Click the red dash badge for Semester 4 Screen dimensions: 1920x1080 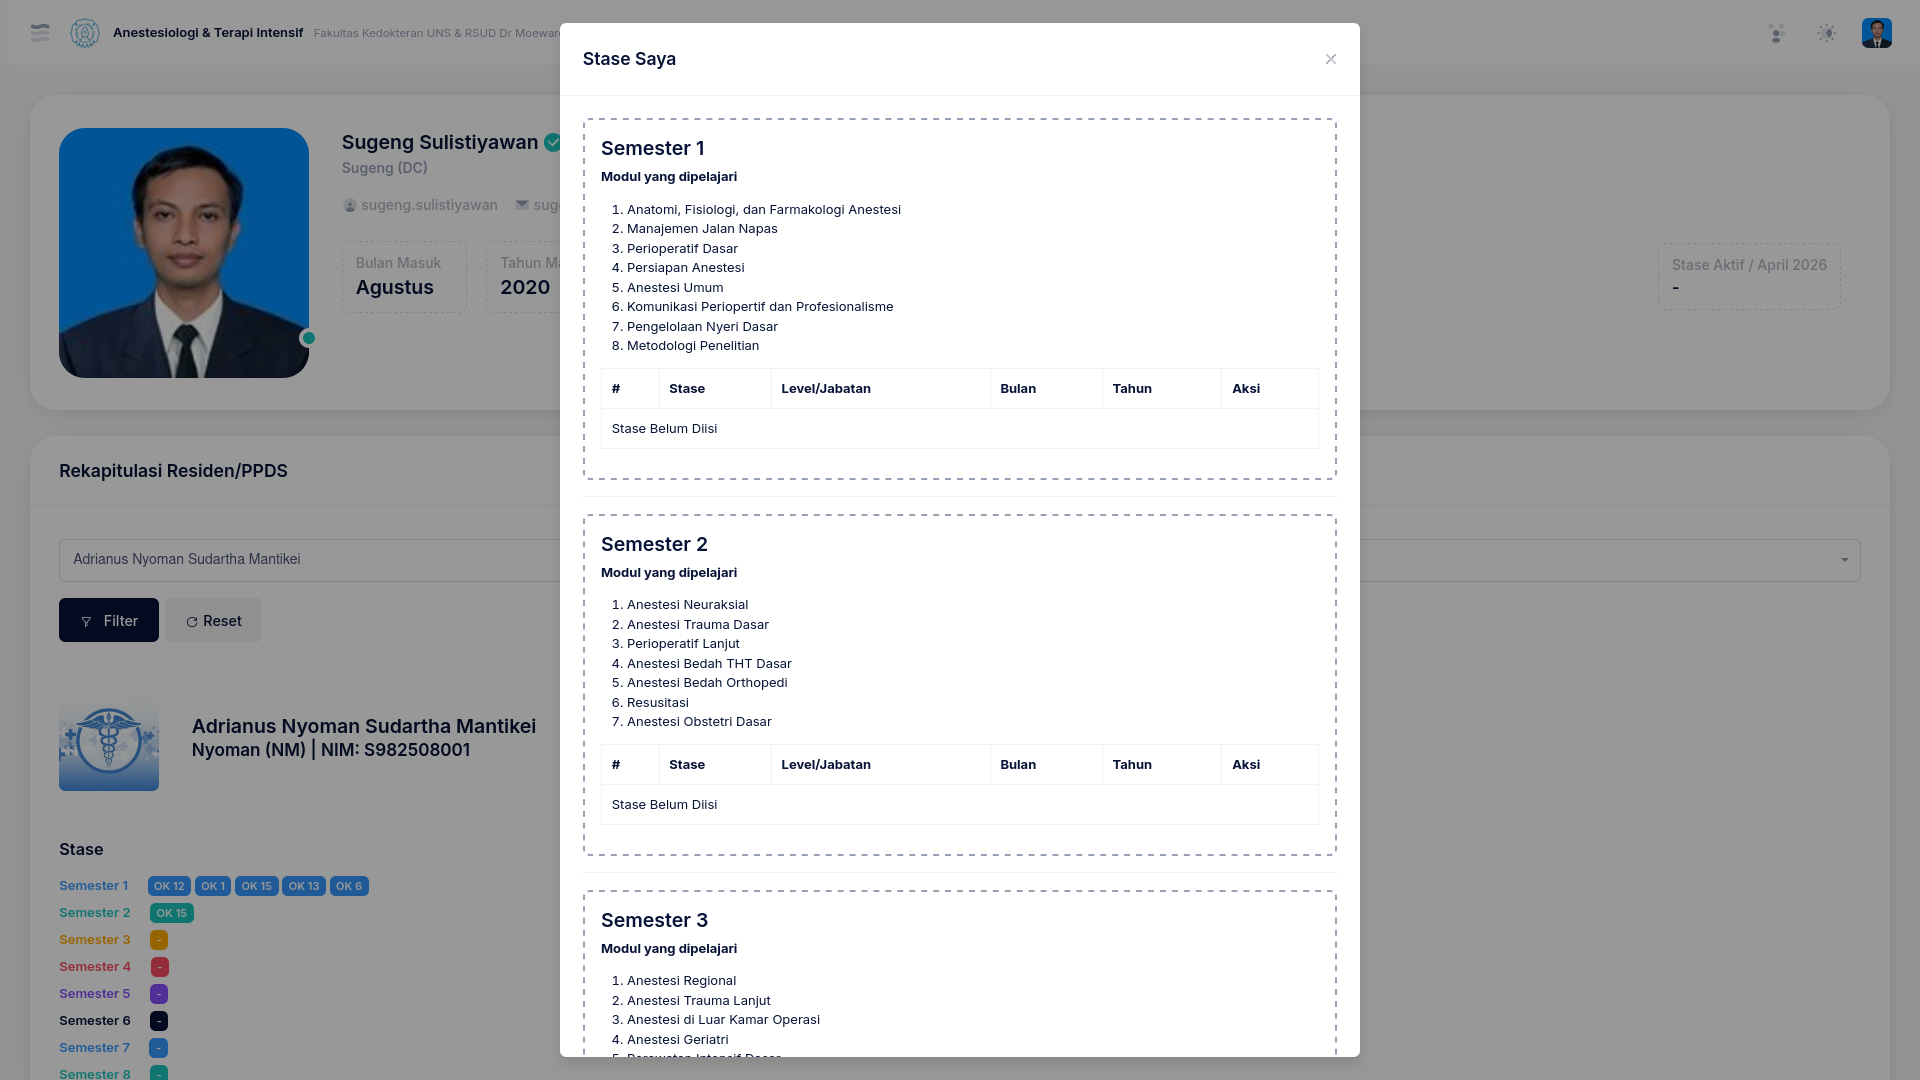point(160,967)
